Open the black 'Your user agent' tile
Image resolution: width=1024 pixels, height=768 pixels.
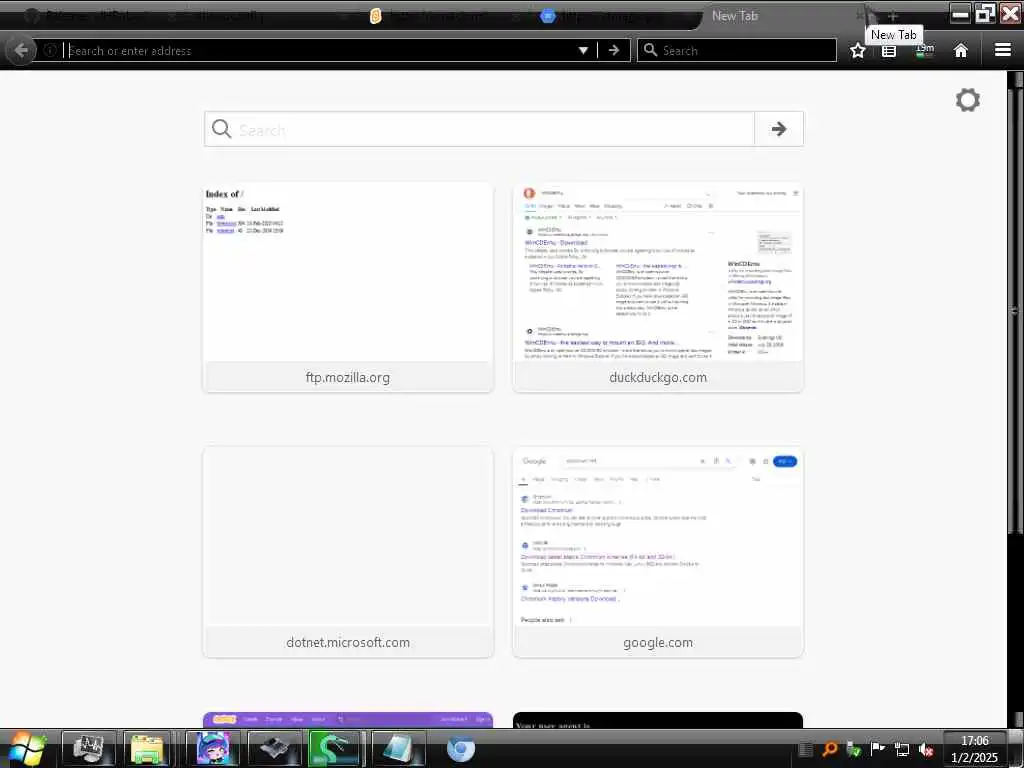point(658,720)
